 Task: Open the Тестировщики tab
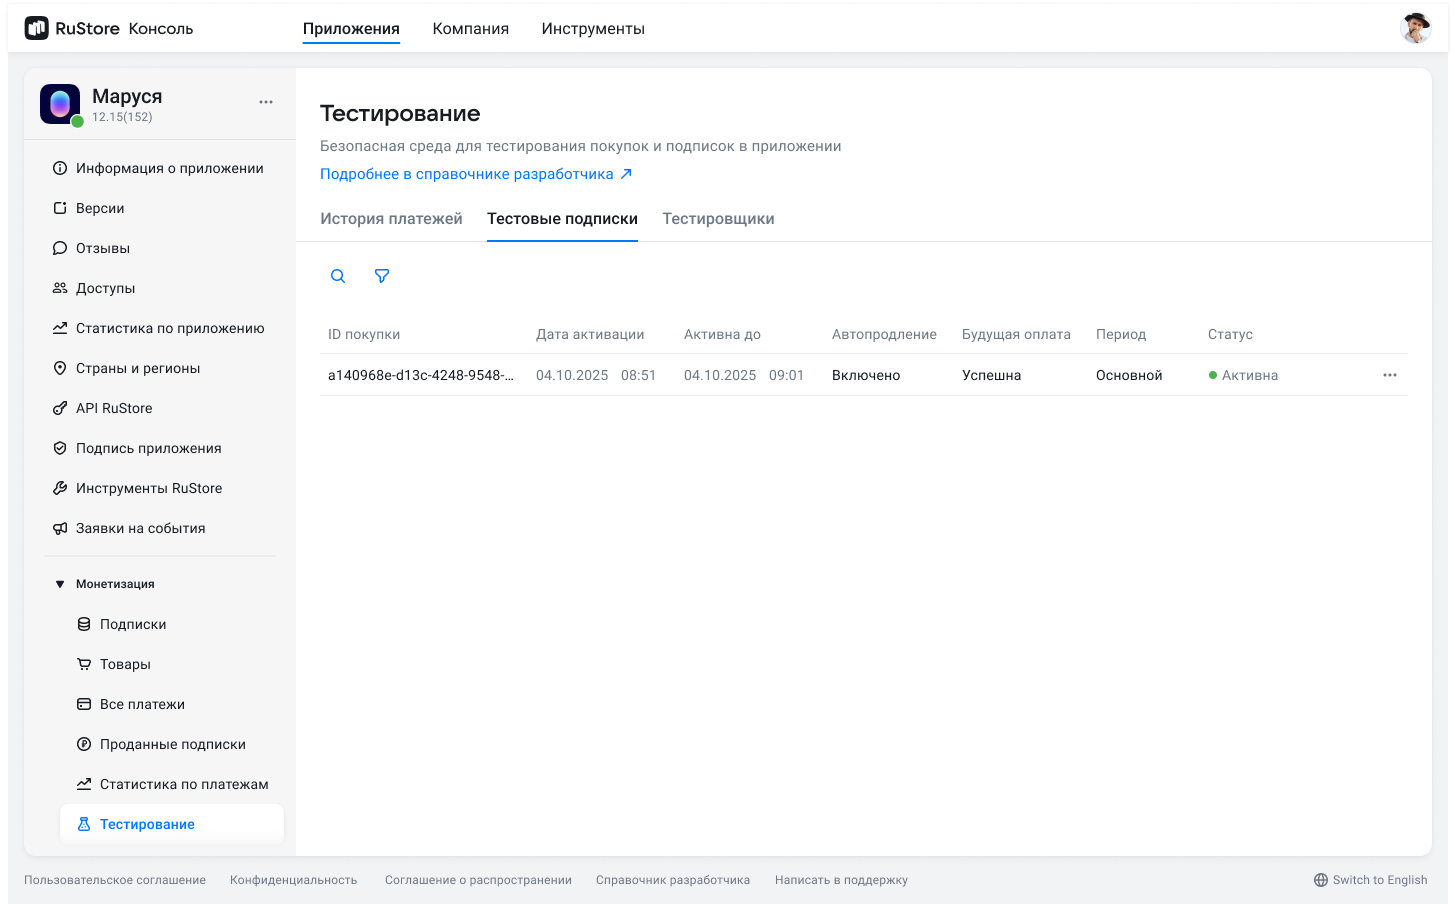tap(718, 218)
